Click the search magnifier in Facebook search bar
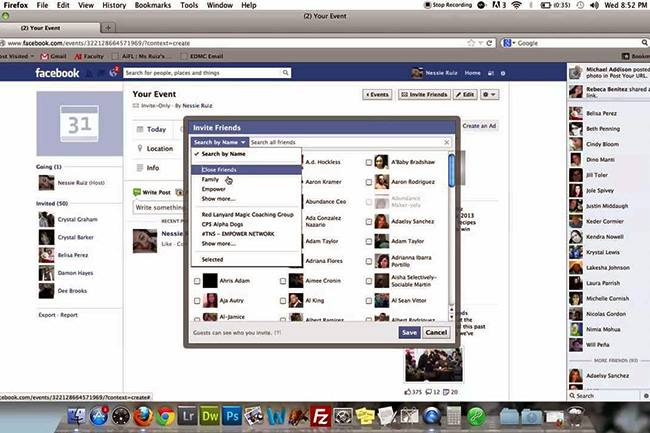The height and width of the screenshot is (433, 650). pos(286,73)
